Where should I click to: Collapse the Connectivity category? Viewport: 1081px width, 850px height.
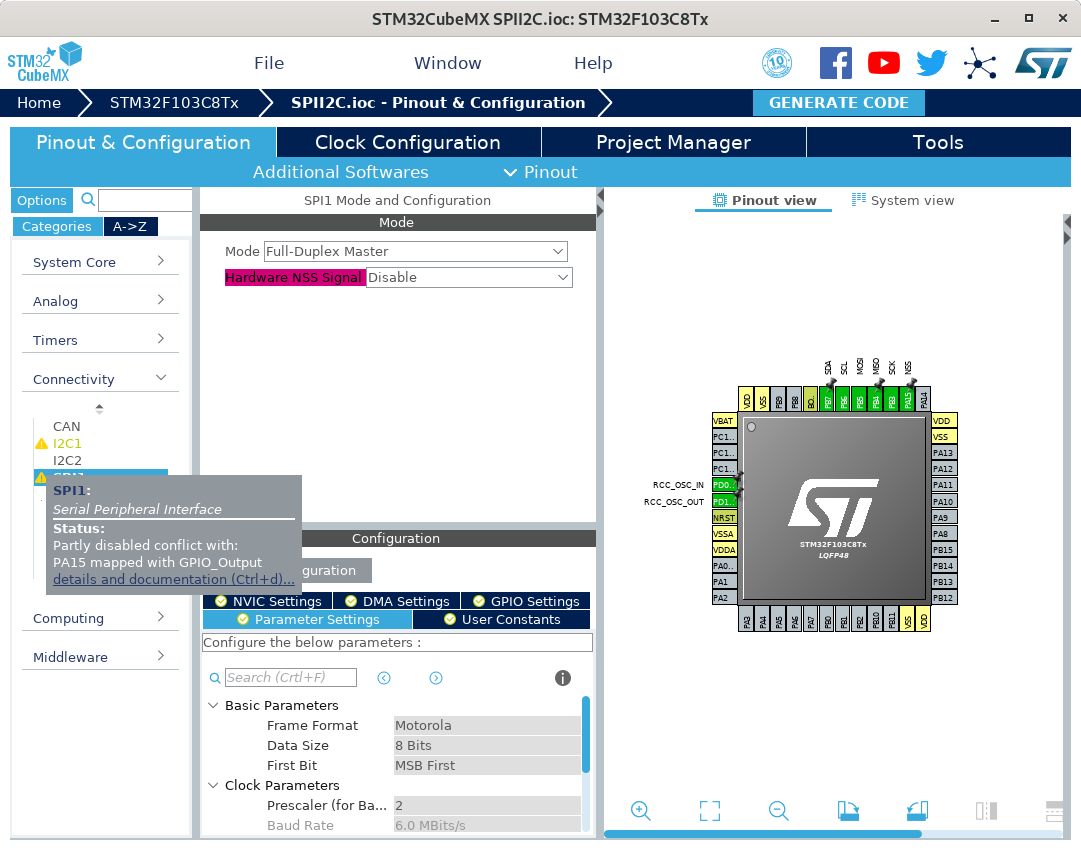coord(100,379)
